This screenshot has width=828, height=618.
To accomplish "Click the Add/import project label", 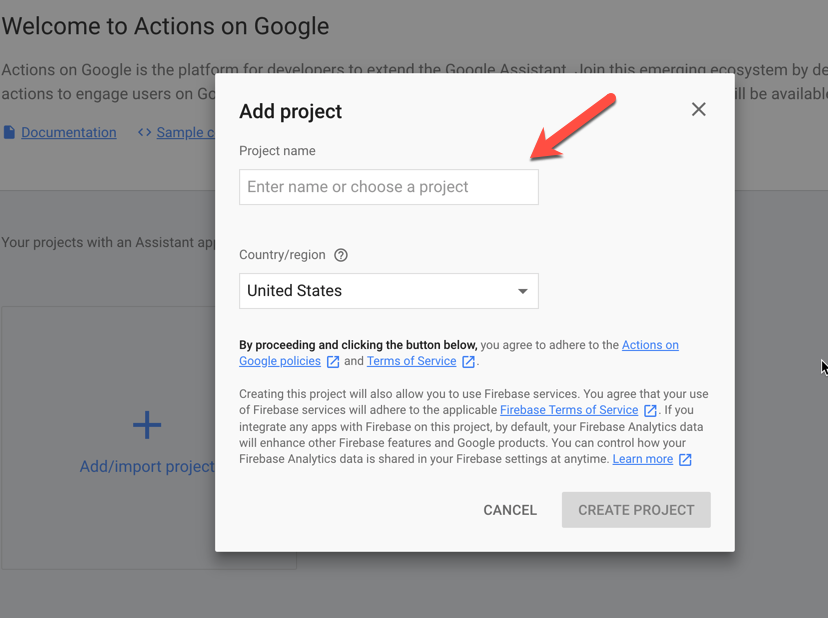I will click(x=147, y=466).
